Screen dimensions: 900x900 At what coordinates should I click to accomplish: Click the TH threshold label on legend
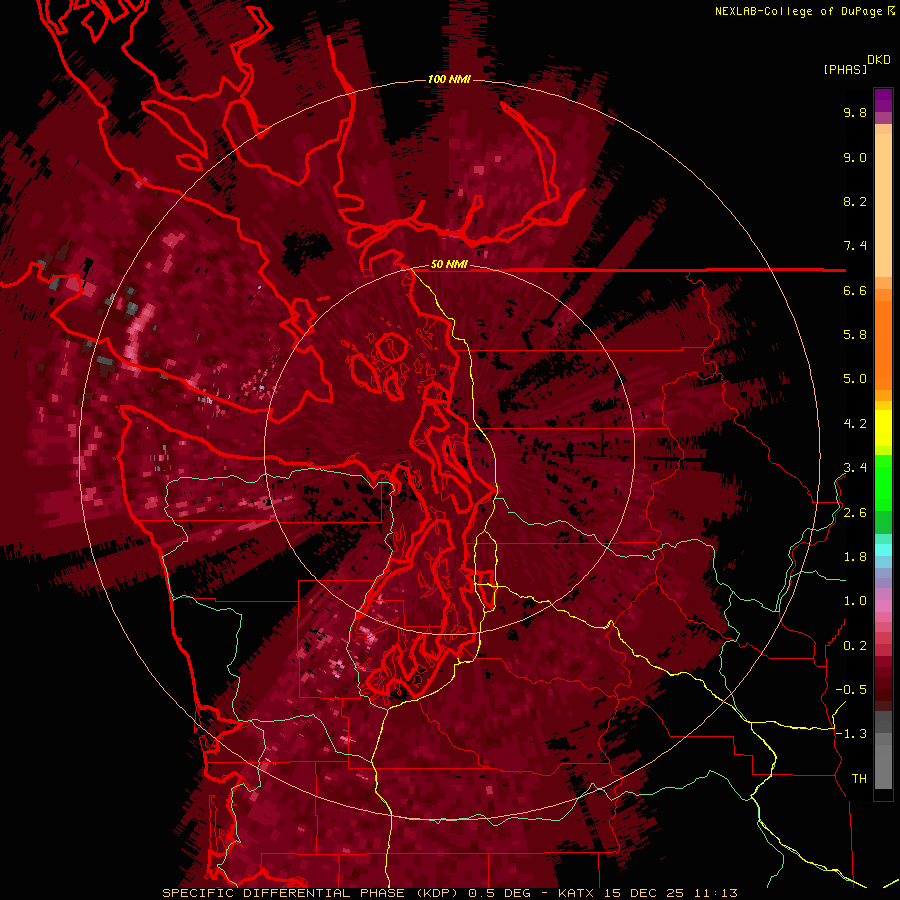coord(859,779)
